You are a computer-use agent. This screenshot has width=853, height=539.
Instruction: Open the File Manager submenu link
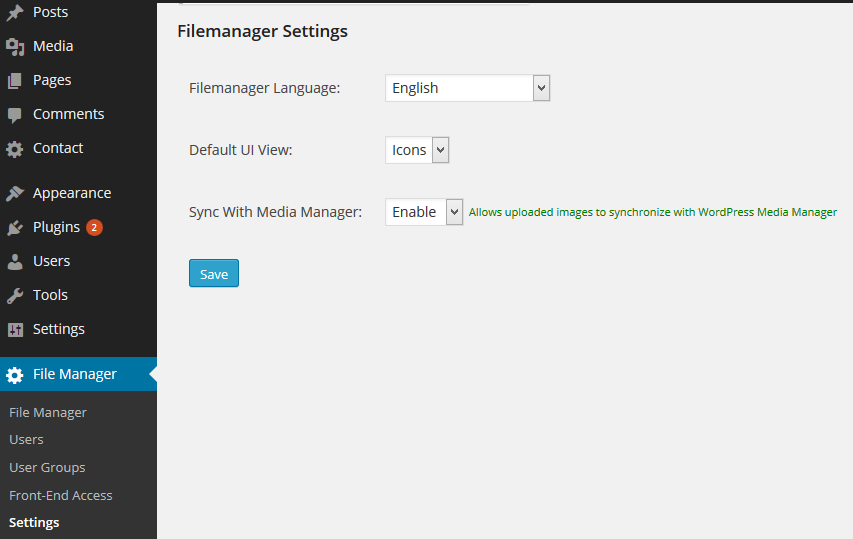[x=47, y=412]
